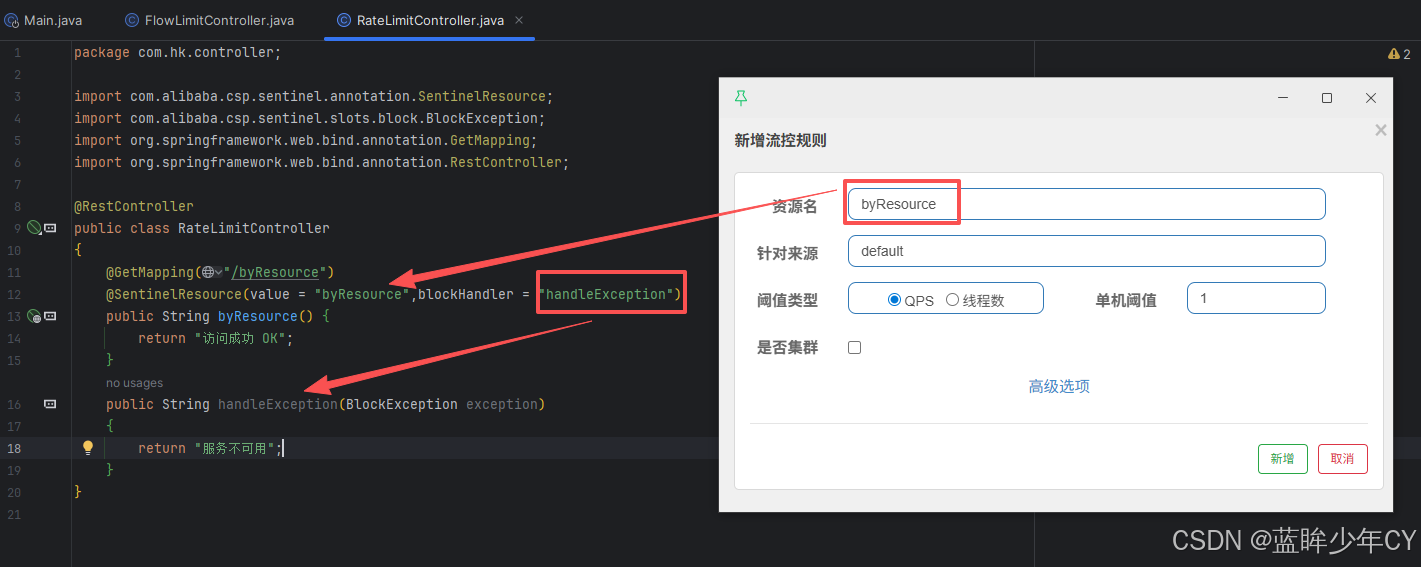Viewport: 1421px width, 567px height.
Task: Select the RateLimitController.java tab
Action: pyautogui.click(x=430, y=20)
